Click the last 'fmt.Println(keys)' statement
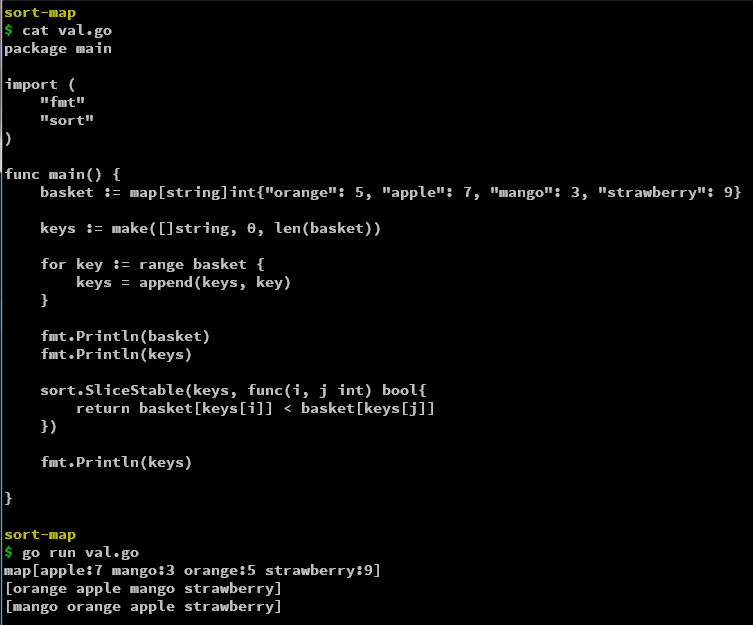 click(116, 462)
